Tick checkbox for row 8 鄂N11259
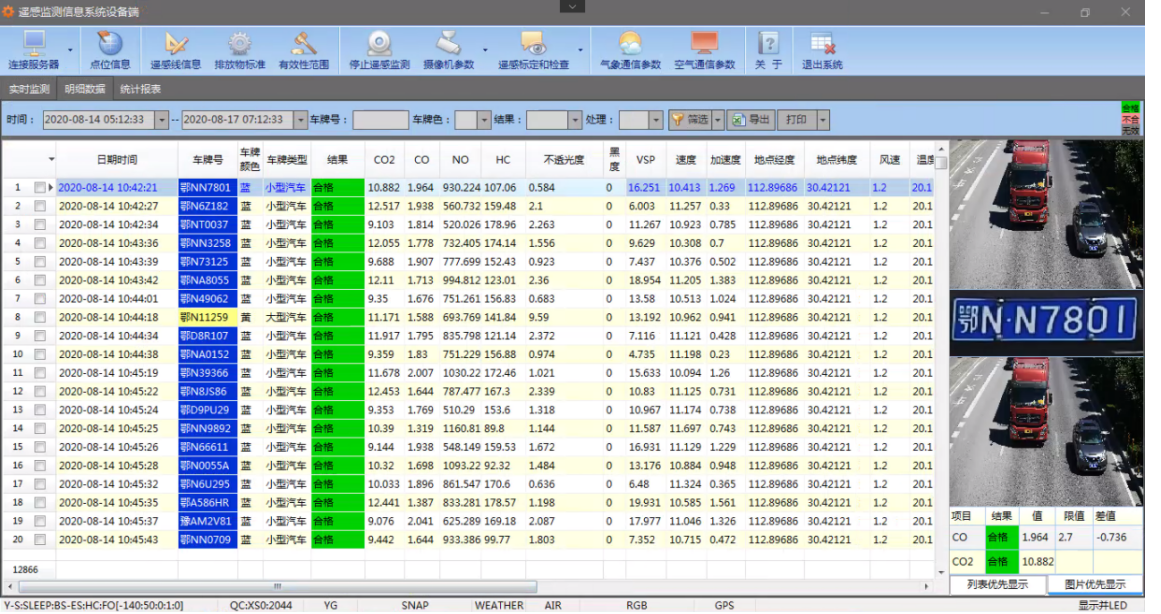1161x614 pixels. (40, 318)
